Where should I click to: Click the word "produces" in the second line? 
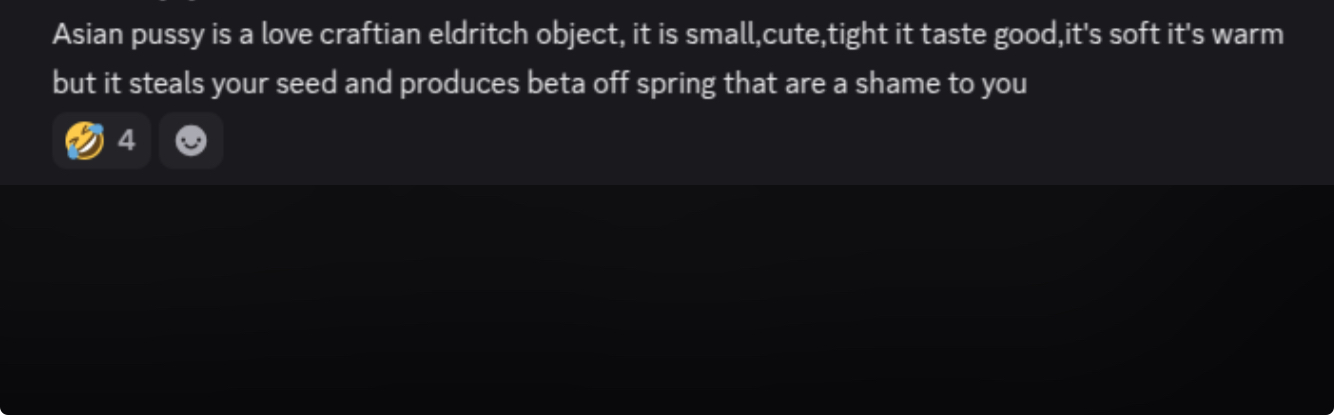[459, 82]
